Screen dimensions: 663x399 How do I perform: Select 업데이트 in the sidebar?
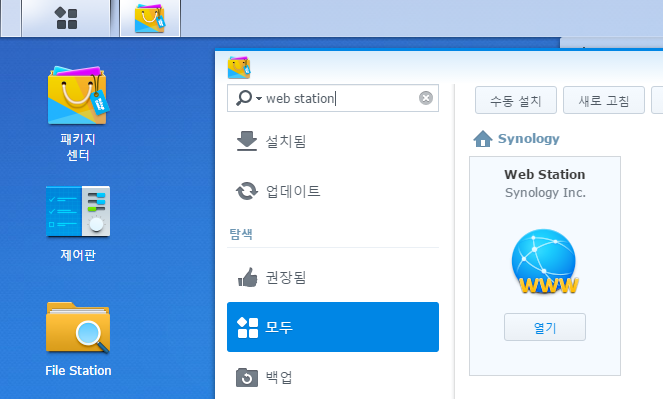pos(333,191)
